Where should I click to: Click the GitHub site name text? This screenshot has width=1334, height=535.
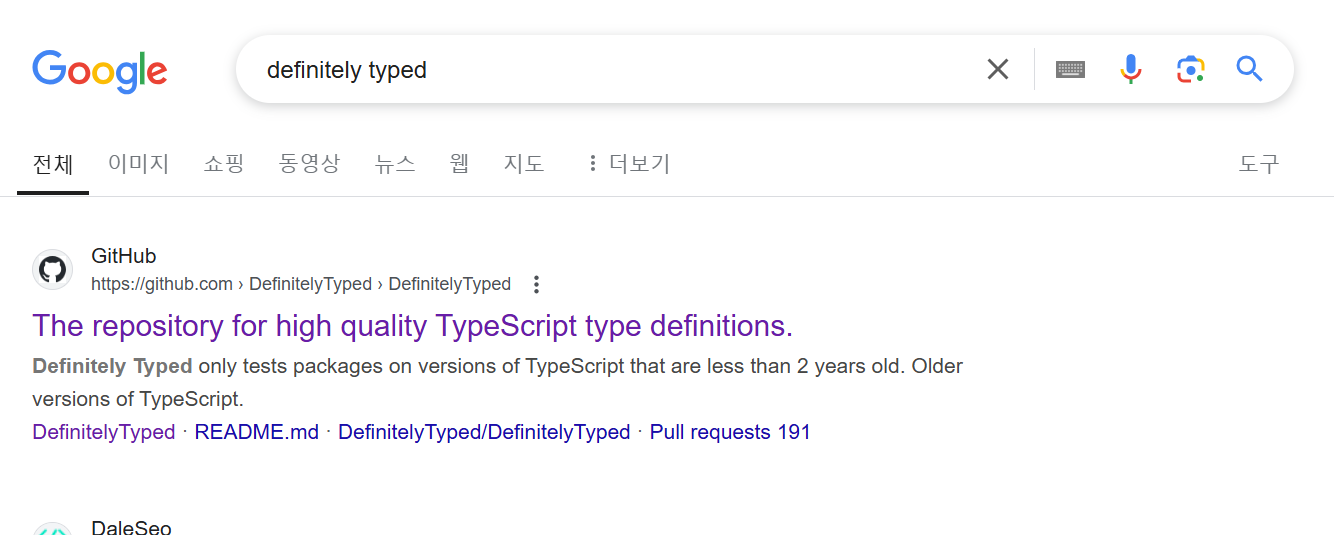pos(124,256)
